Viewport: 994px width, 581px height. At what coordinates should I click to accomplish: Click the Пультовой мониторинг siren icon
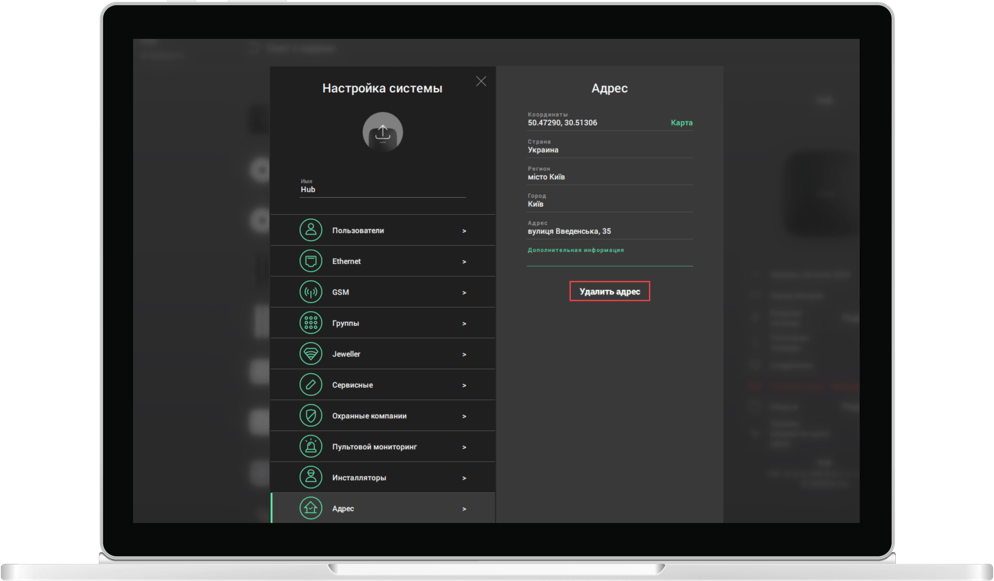pos(311,446)
